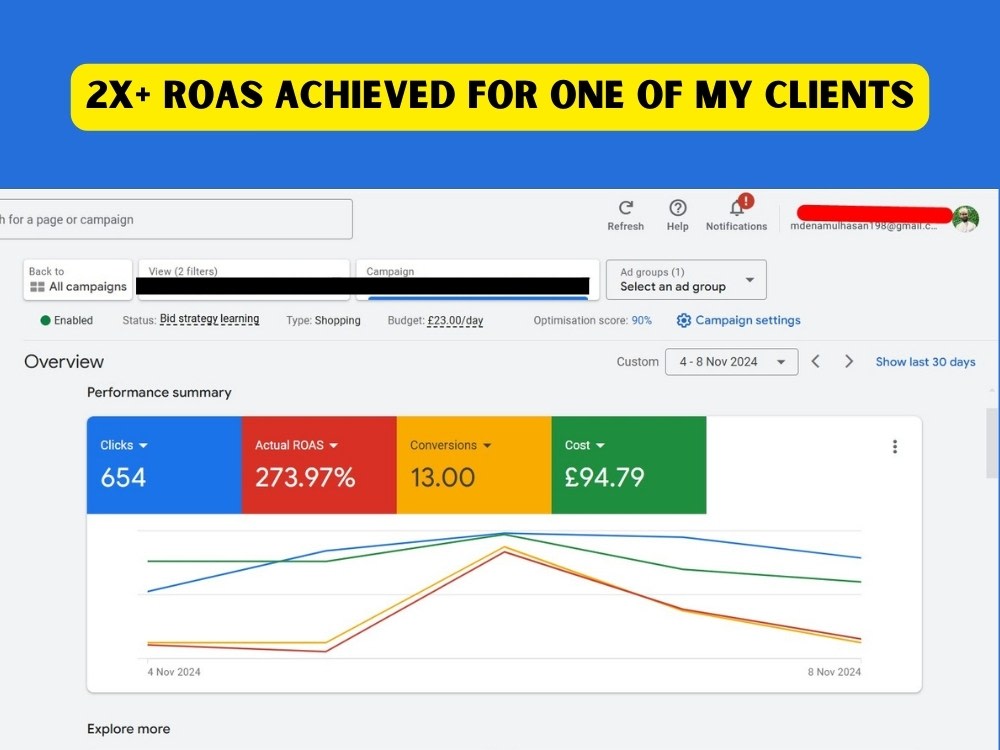Select the green Cost tile value £94.79
The height and width of the screenshot is (750, 1000).
pos(605,478)
